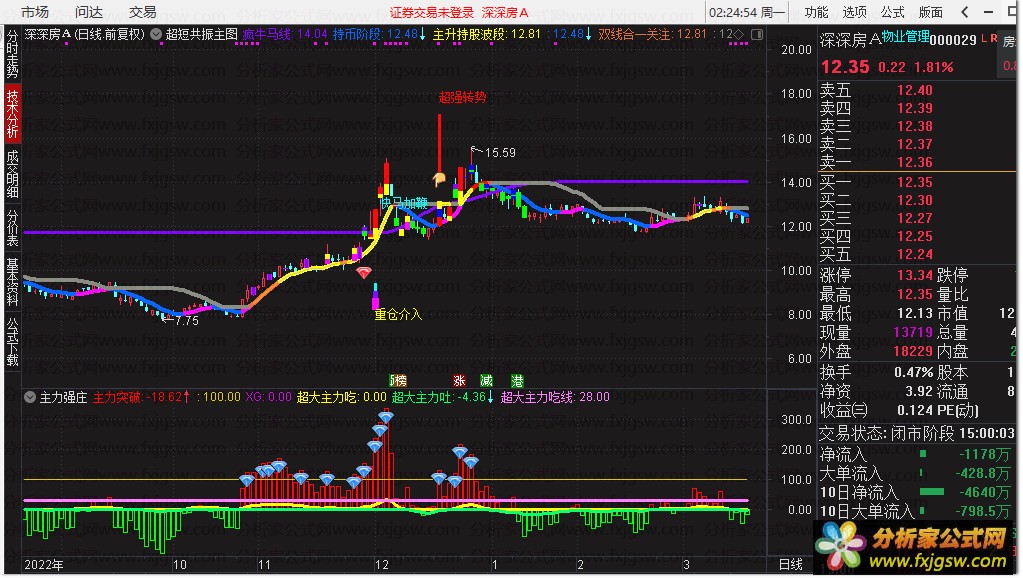Click the 10日净流入 value -4640万
This screenshot has height=578, width=1023.
pos(985,493)
